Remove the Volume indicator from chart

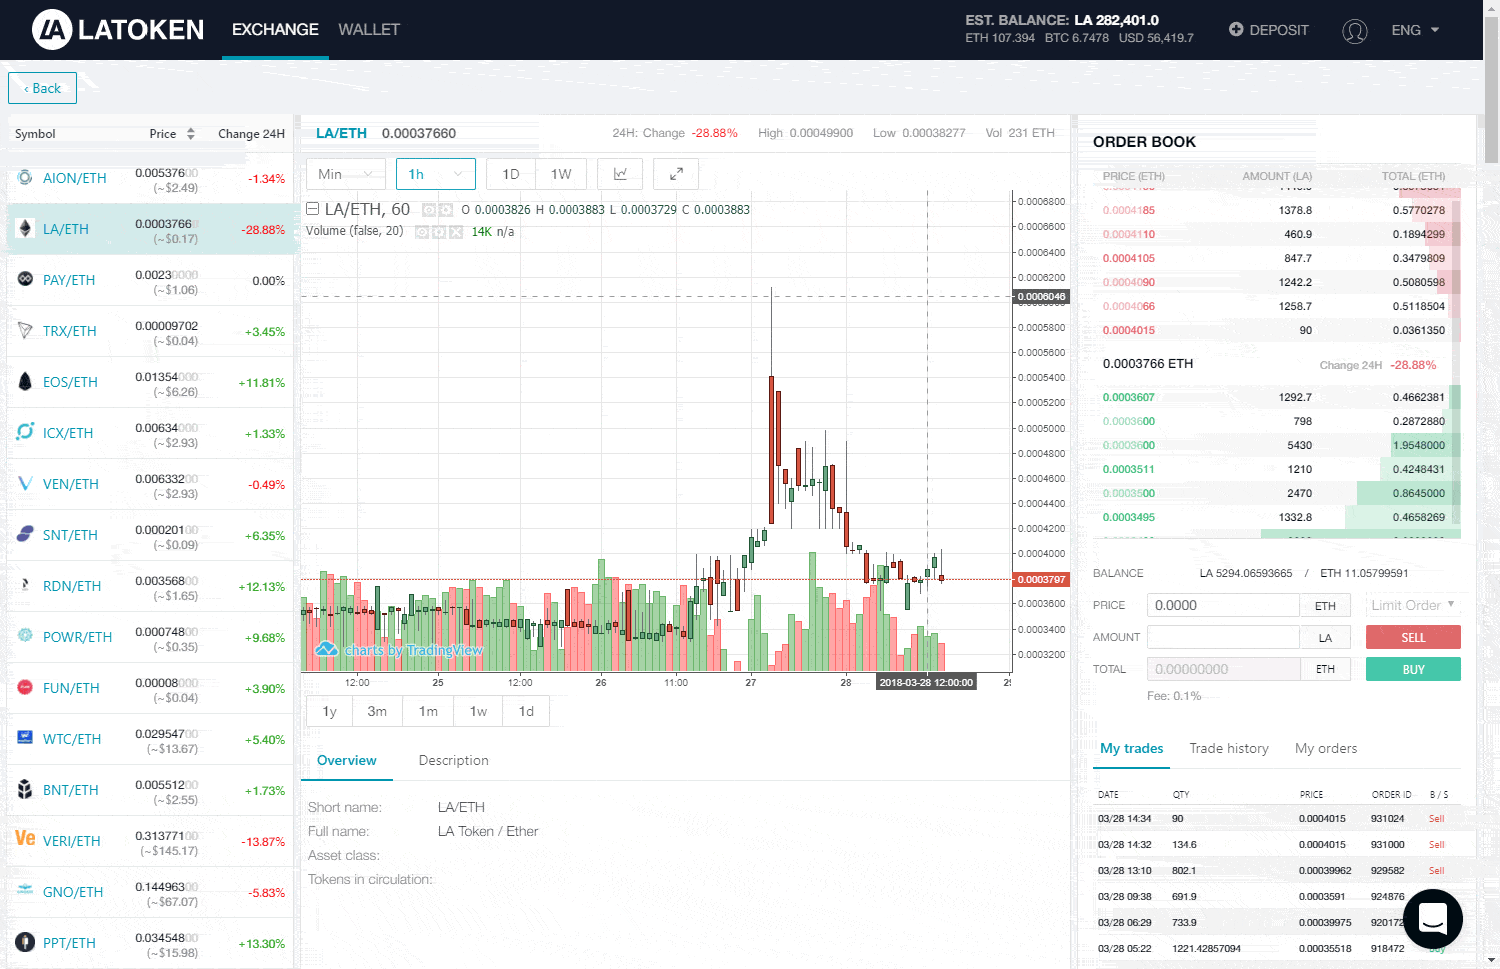click(456, 232)
